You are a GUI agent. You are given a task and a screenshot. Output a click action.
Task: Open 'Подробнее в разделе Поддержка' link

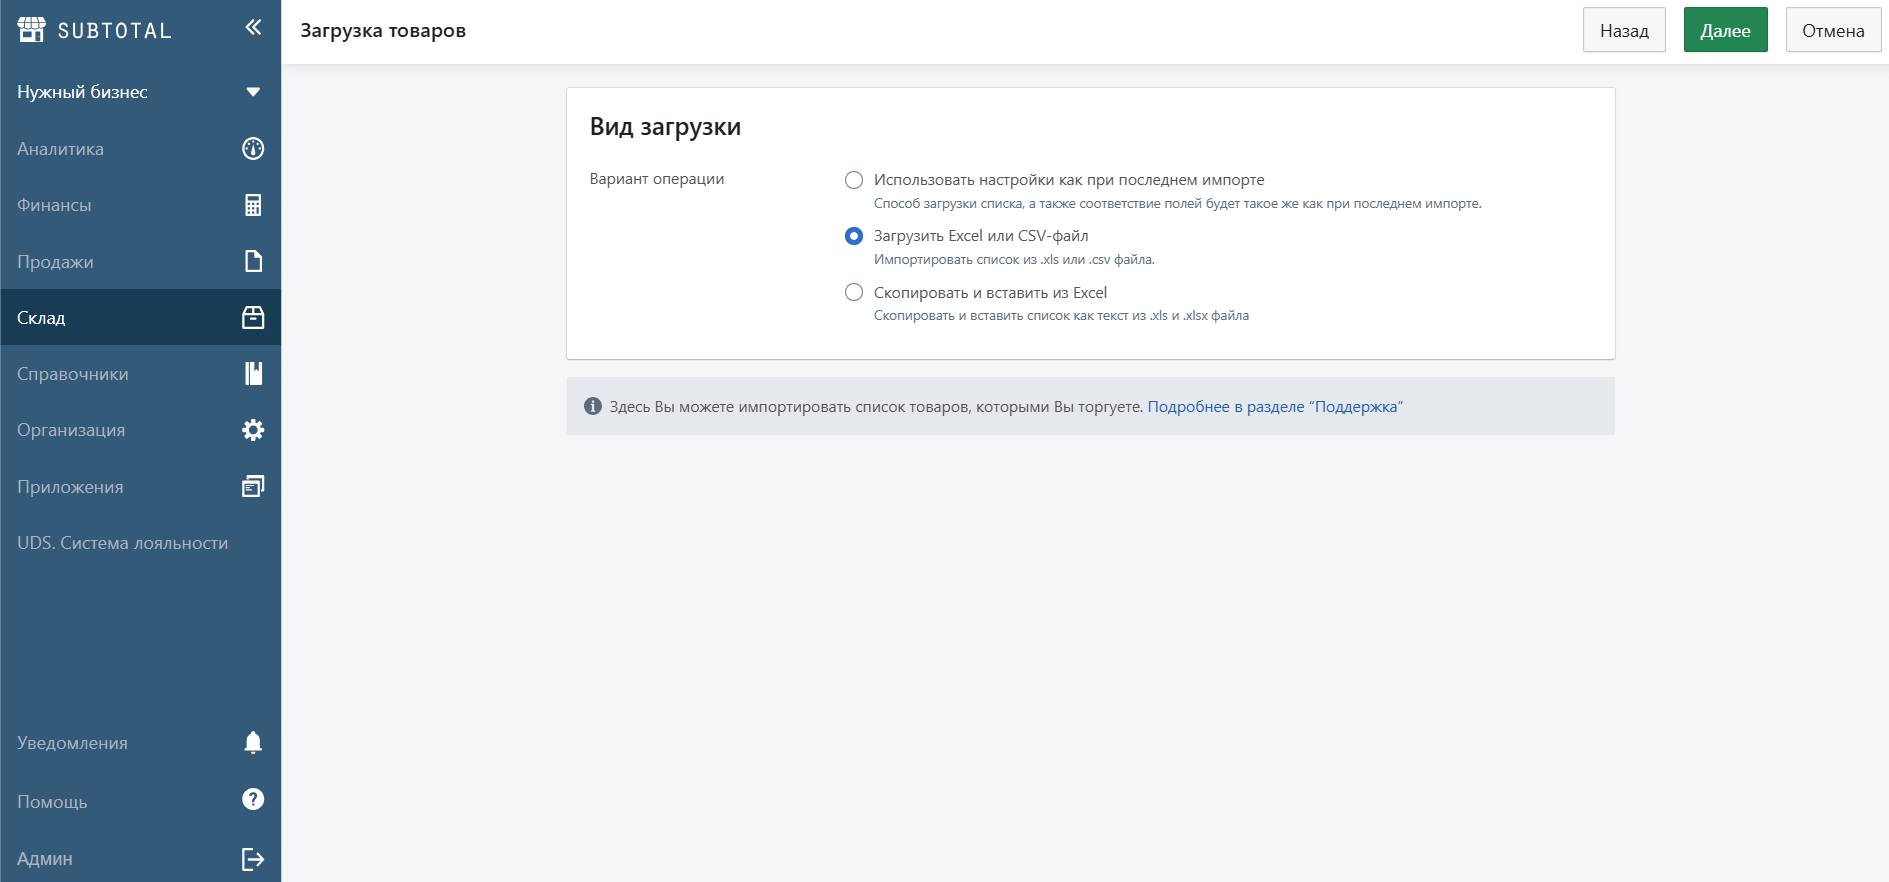(x=1274, y=407)
